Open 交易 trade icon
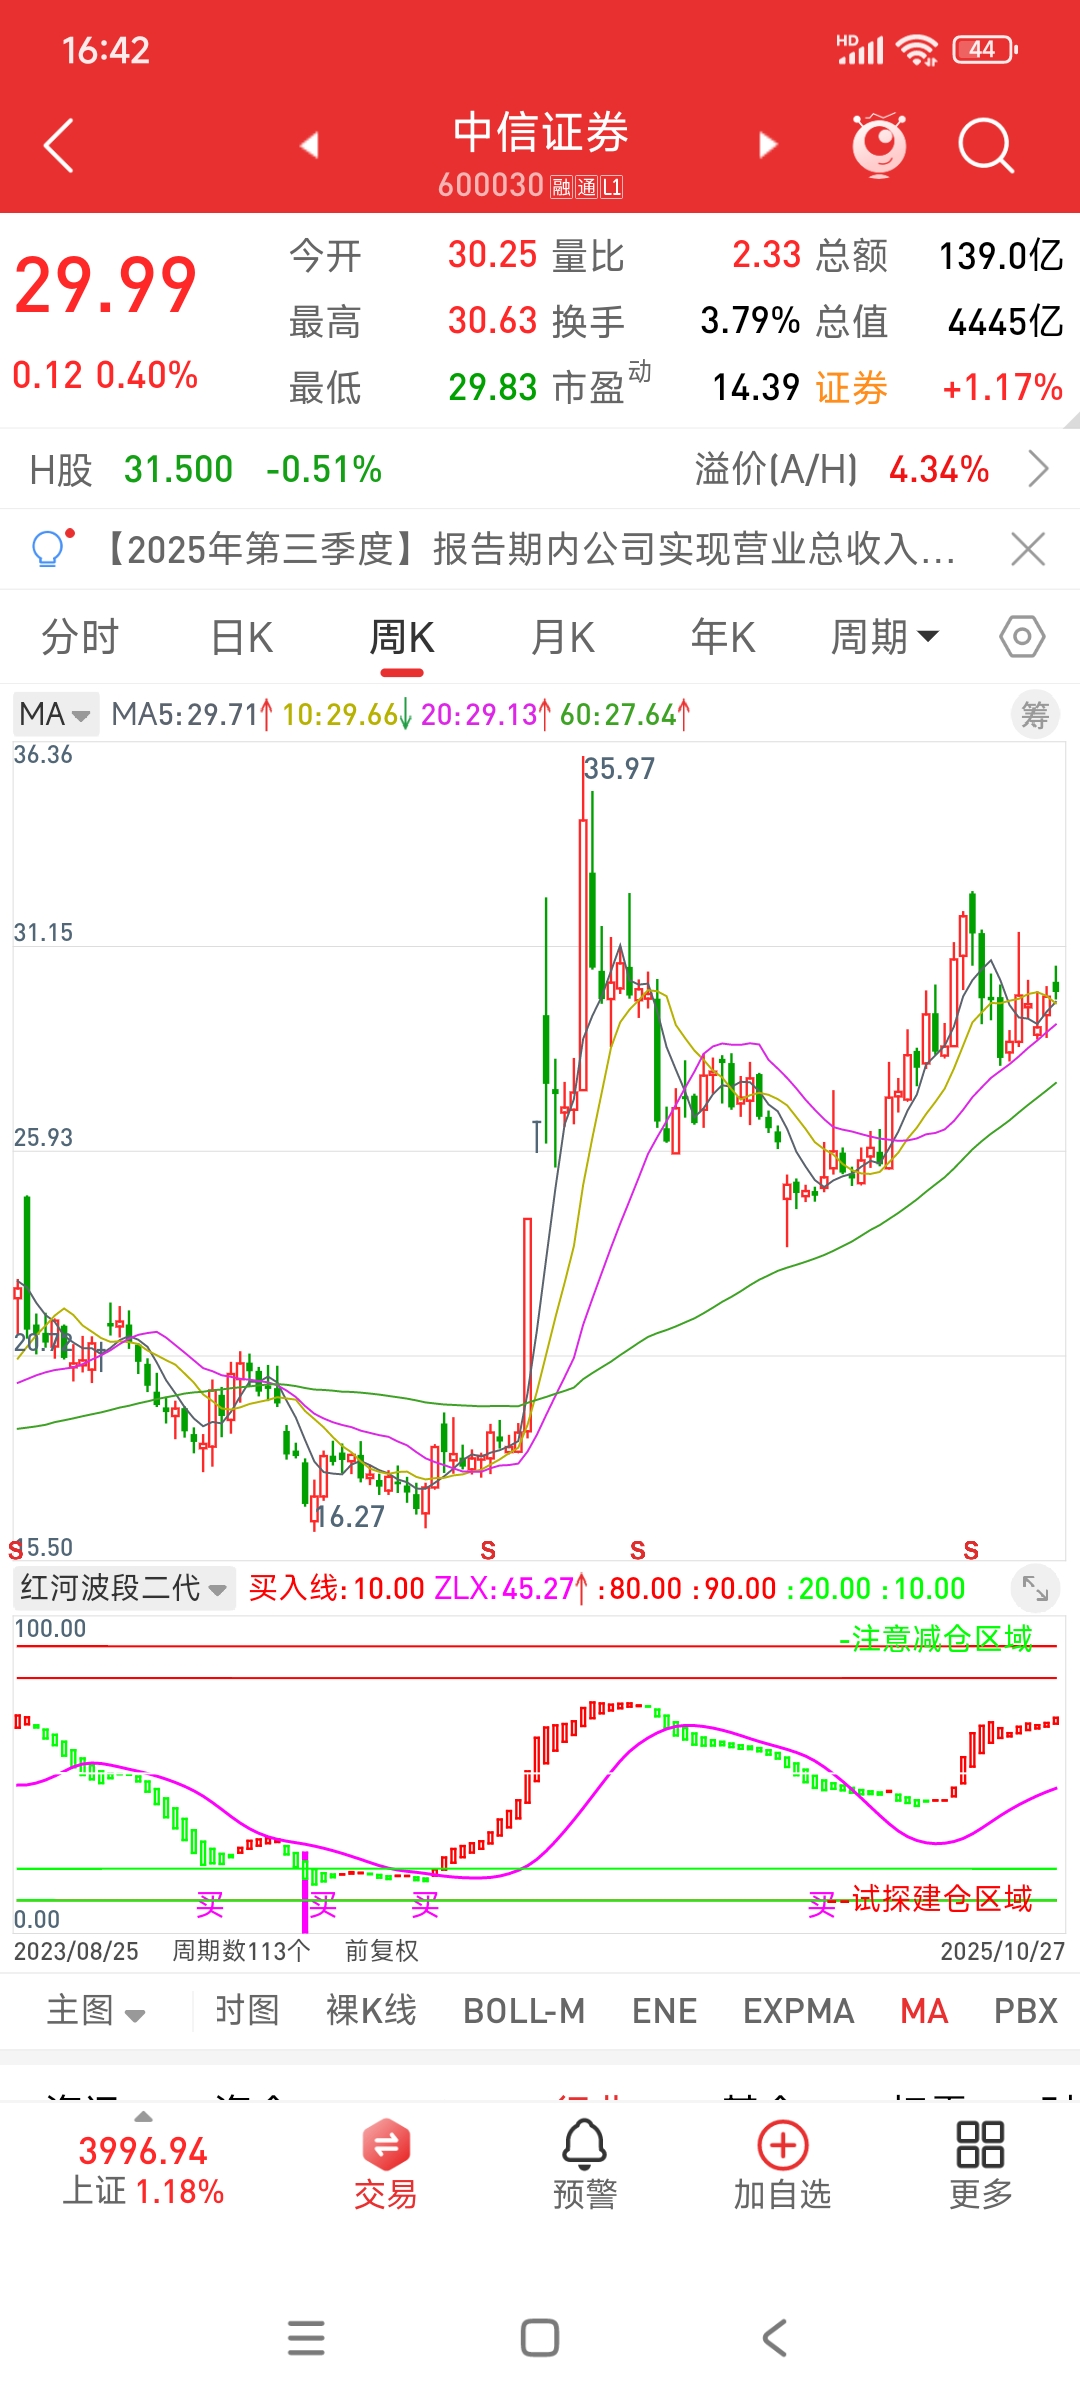This screenshot has height=2400, width=1080. point(386,2164)
